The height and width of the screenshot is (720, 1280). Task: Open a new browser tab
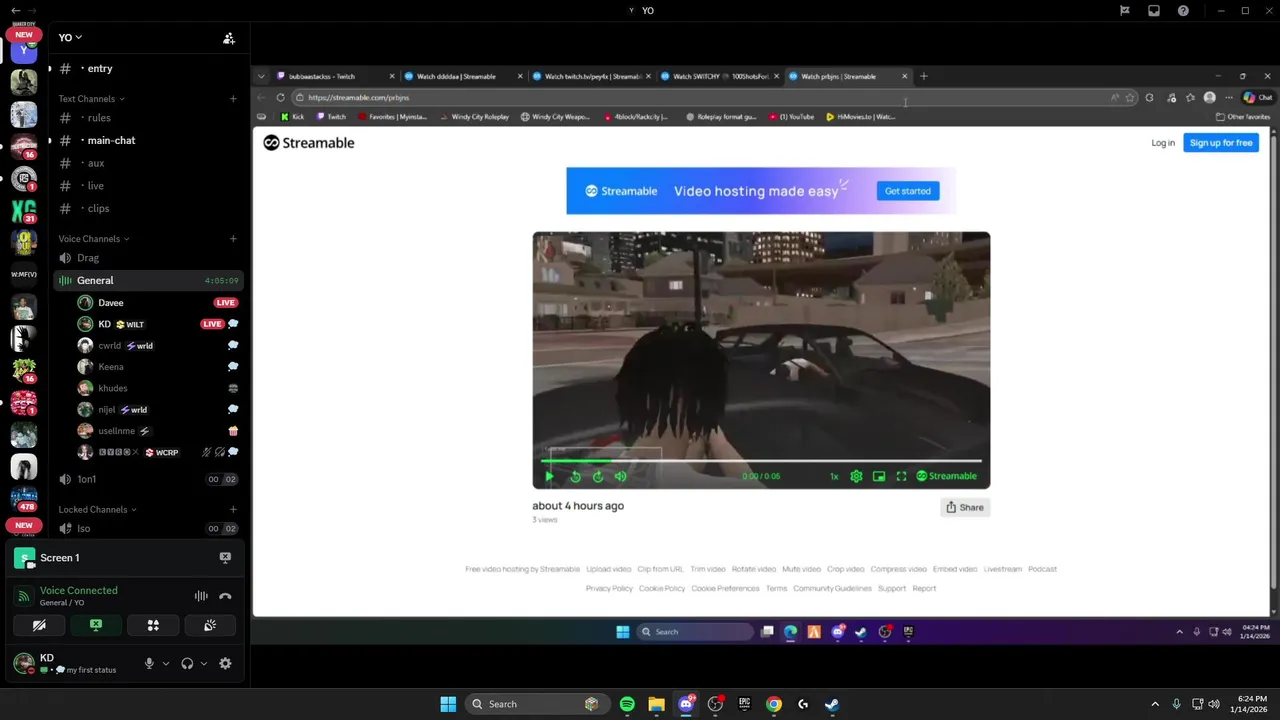tap(923, 76)
